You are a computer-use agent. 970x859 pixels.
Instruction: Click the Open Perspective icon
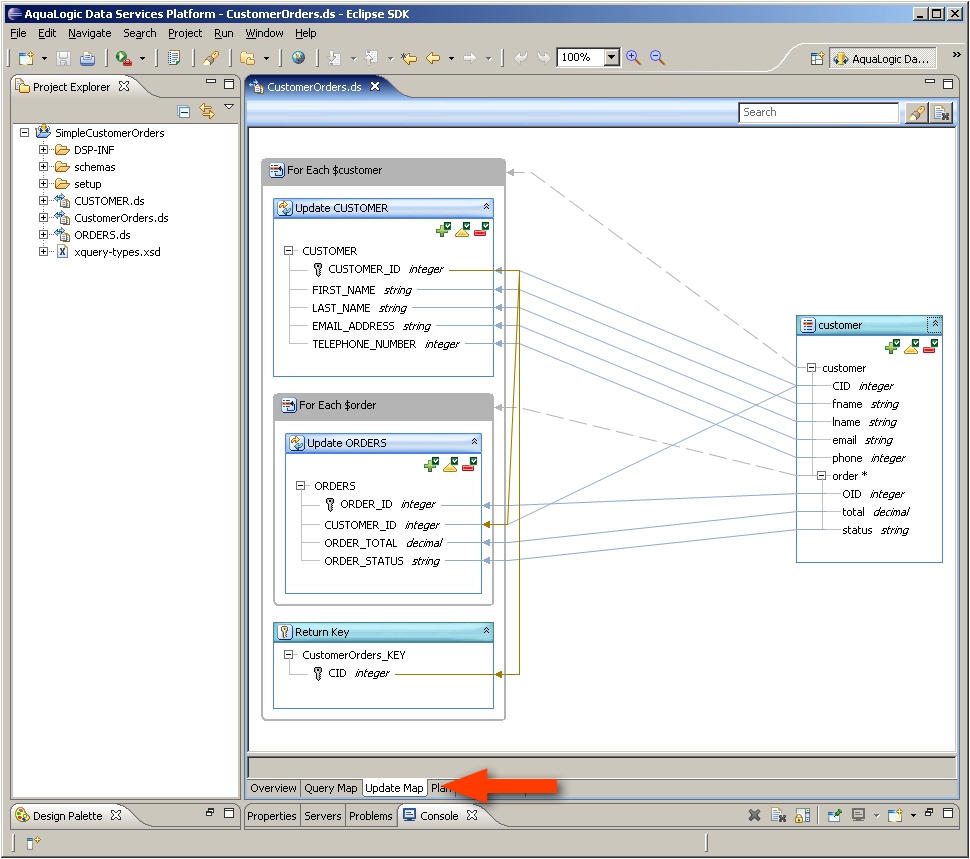click(x=817, y=58)
